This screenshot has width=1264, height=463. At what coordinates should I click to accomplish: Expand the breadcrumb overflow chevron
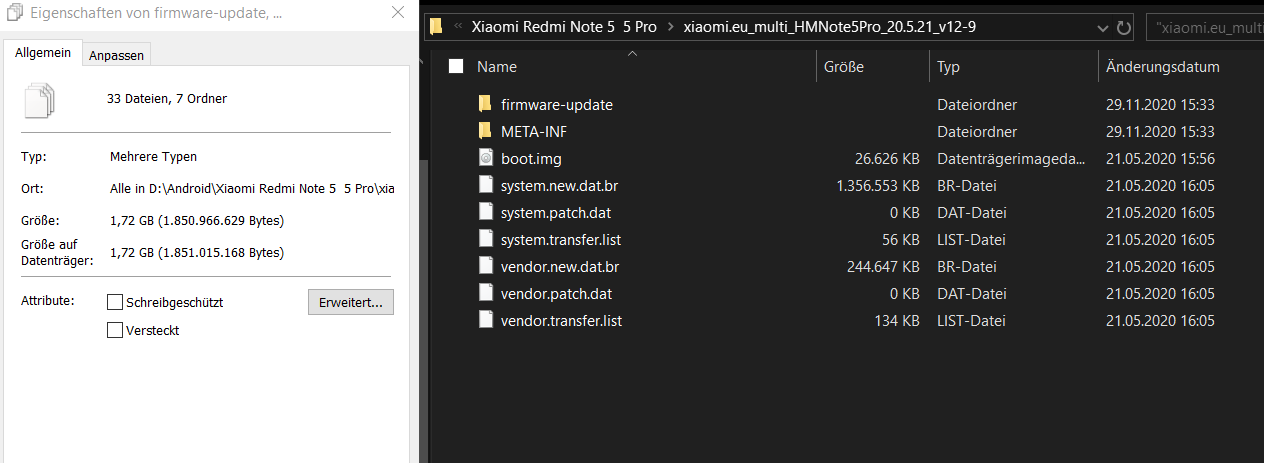[458, 27]
